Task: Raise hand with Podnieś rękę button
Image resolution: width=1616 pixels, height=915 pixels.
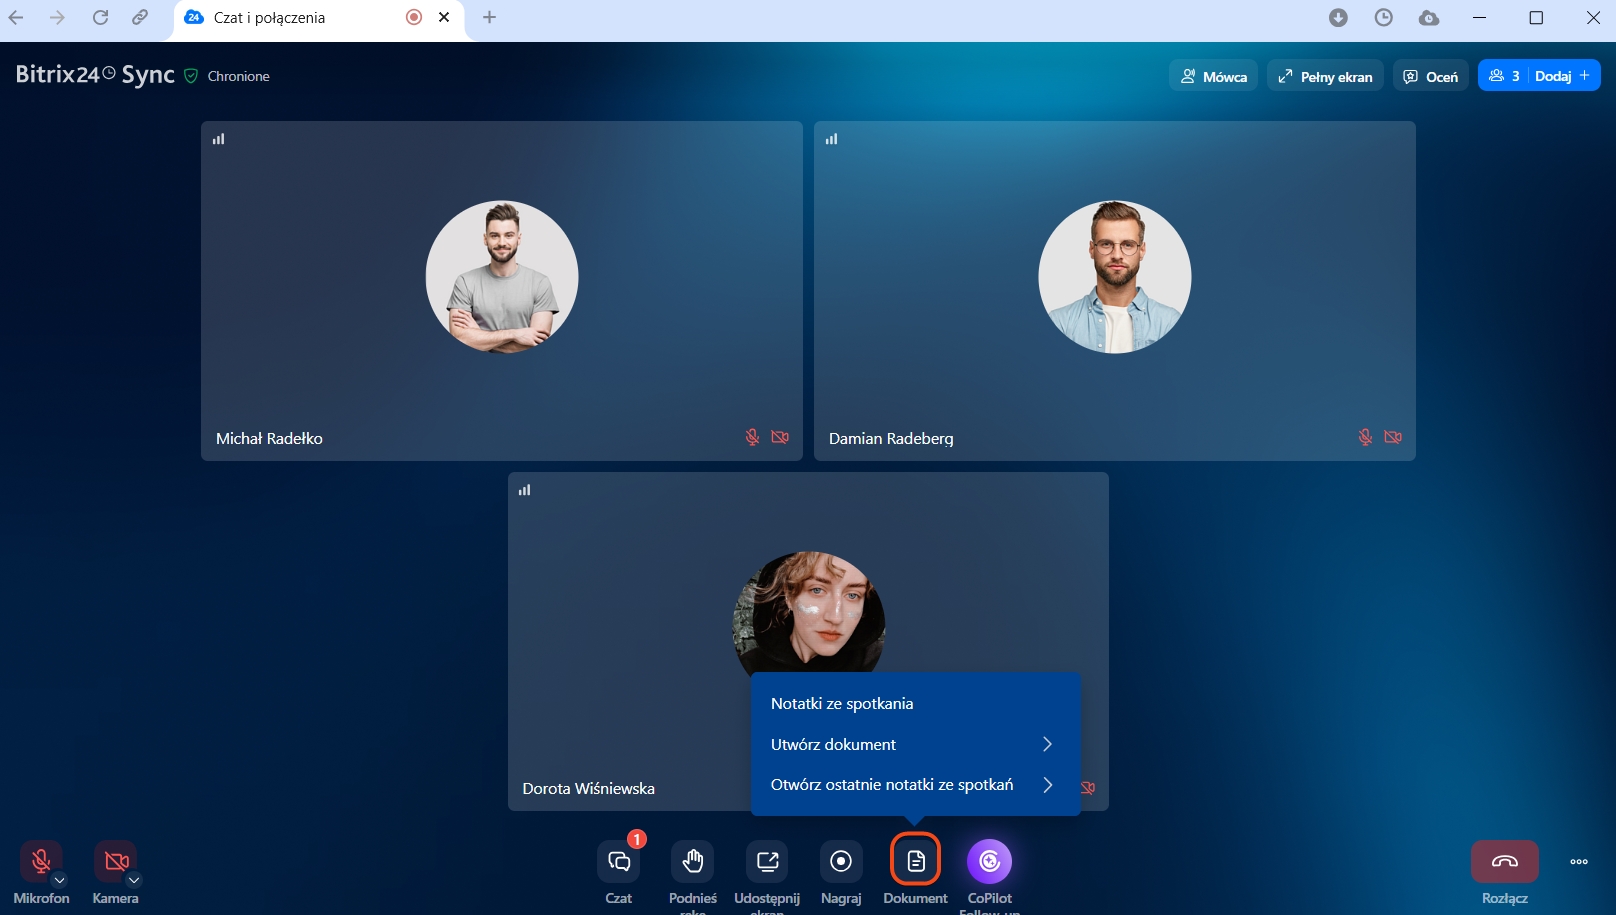Action: pyautogui.click(x=693, y=861)
